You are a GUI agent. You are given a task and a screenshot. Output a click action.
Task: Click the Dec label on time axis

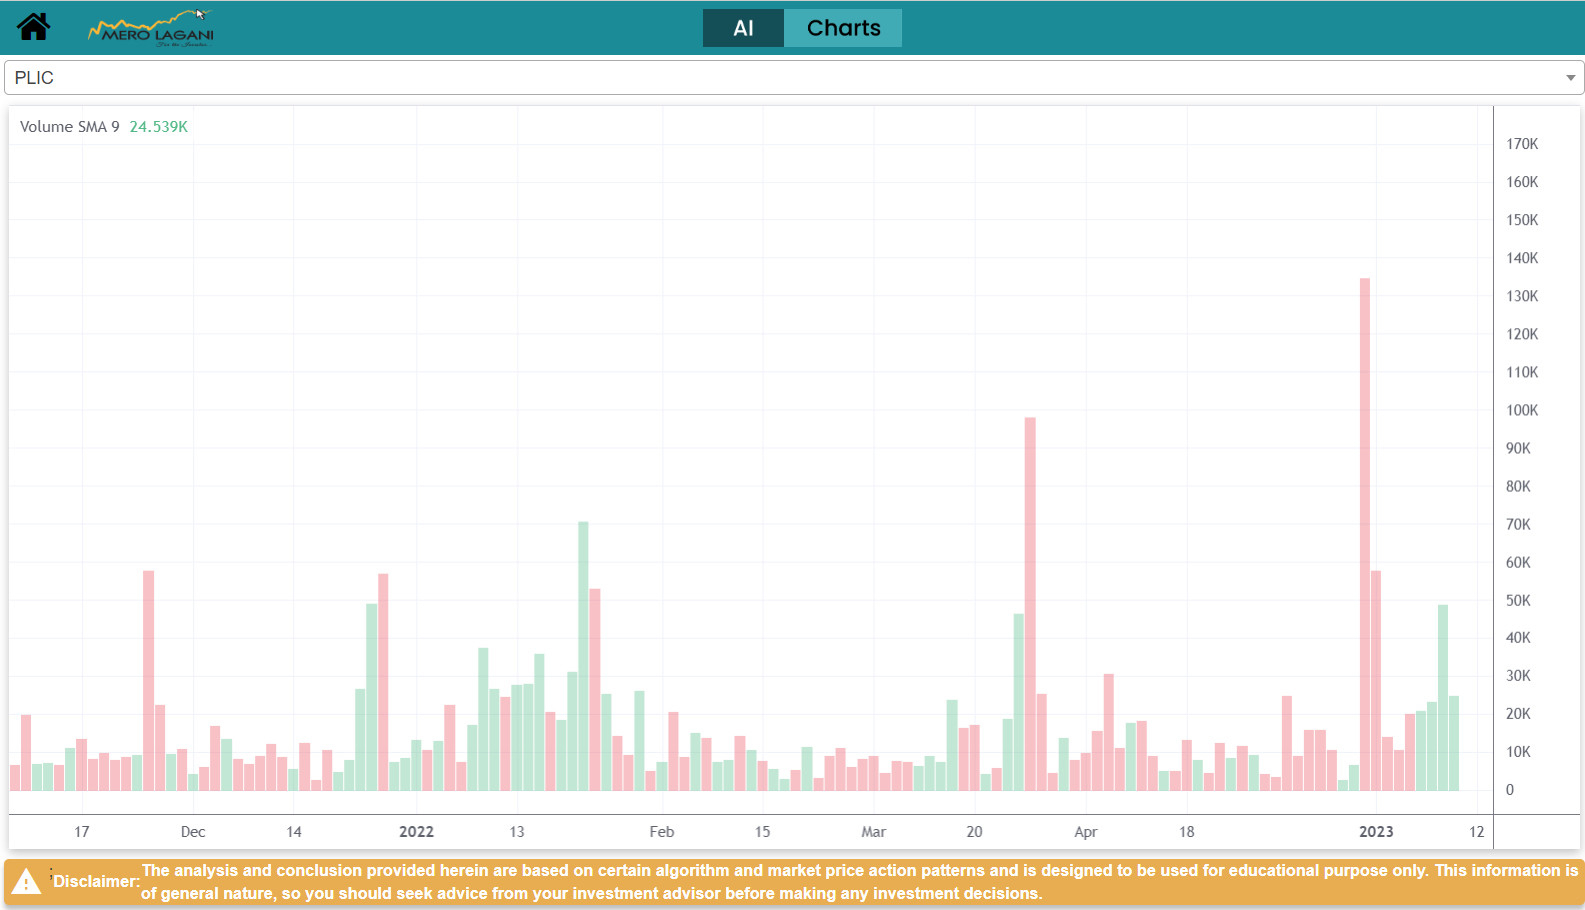(193, 832)
